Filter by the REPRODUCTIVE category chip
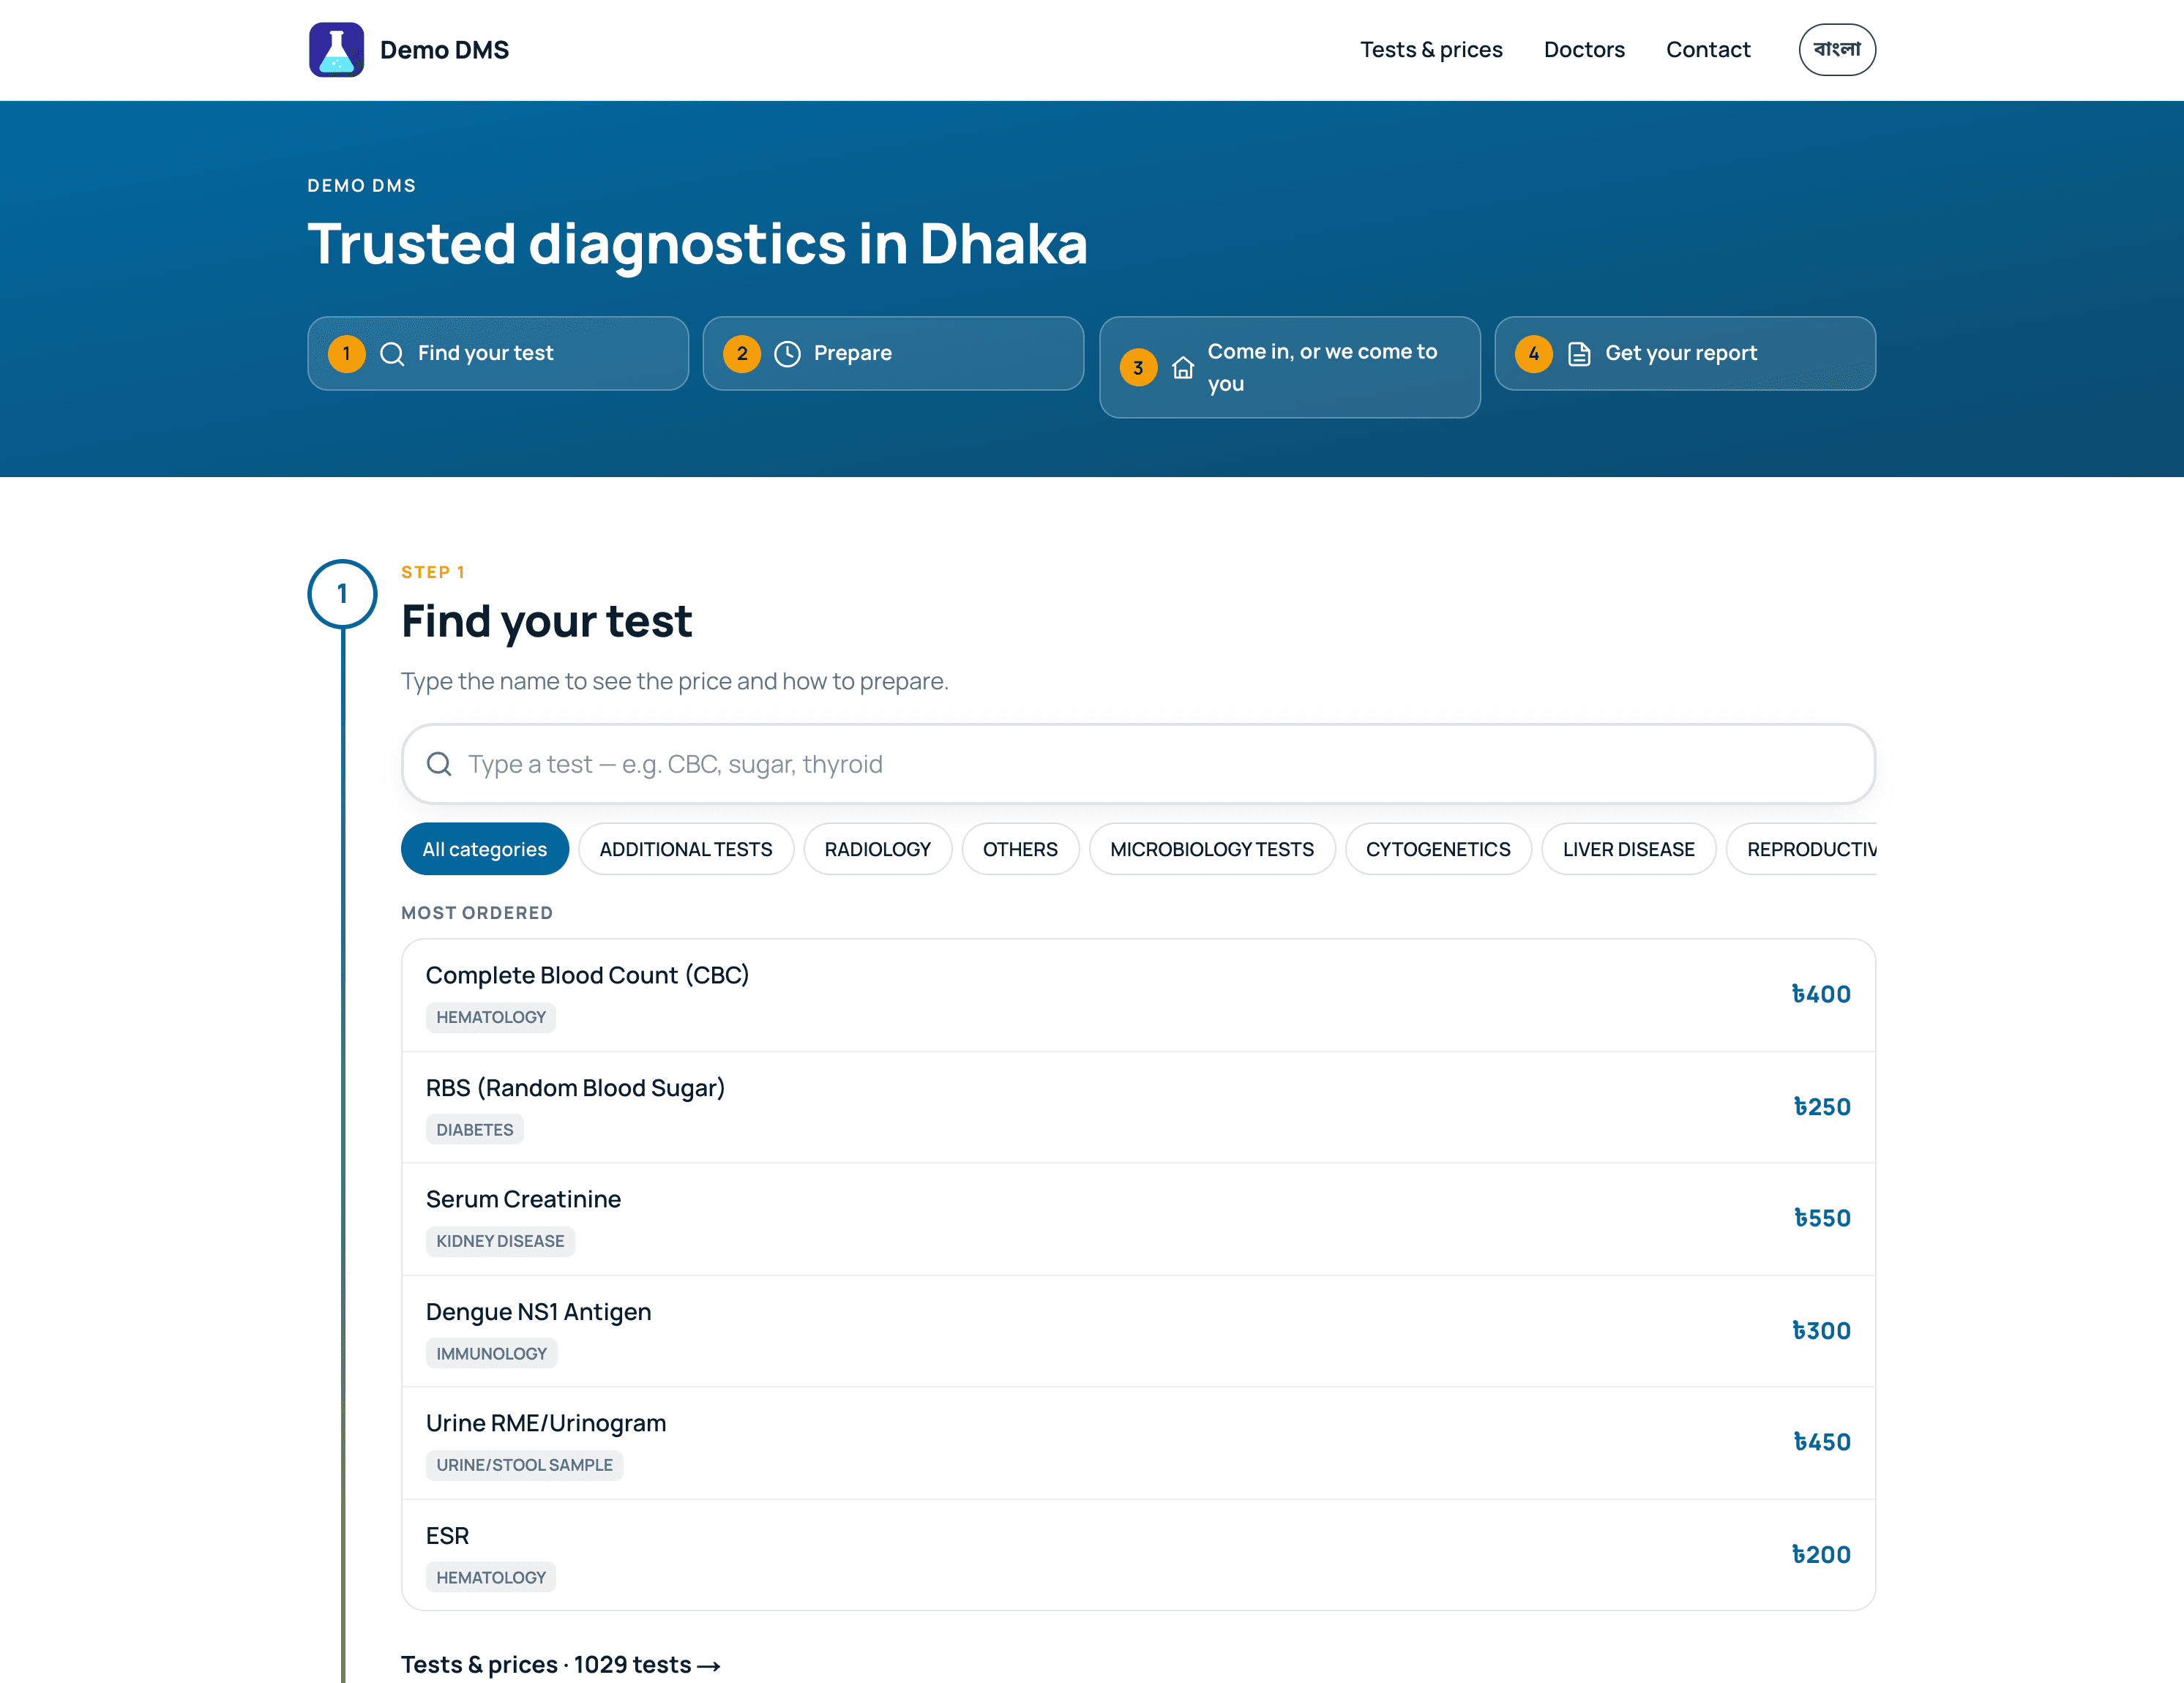2184x1683 pixels. [x=1802, y=849]
